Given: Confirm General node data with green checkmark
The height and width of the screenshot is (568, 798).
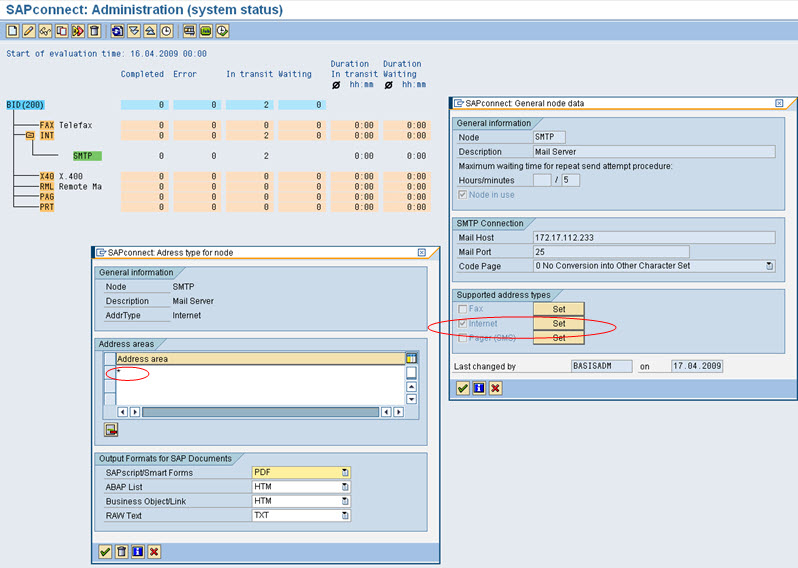Looking at the screenshot, I should click(463, 388).
